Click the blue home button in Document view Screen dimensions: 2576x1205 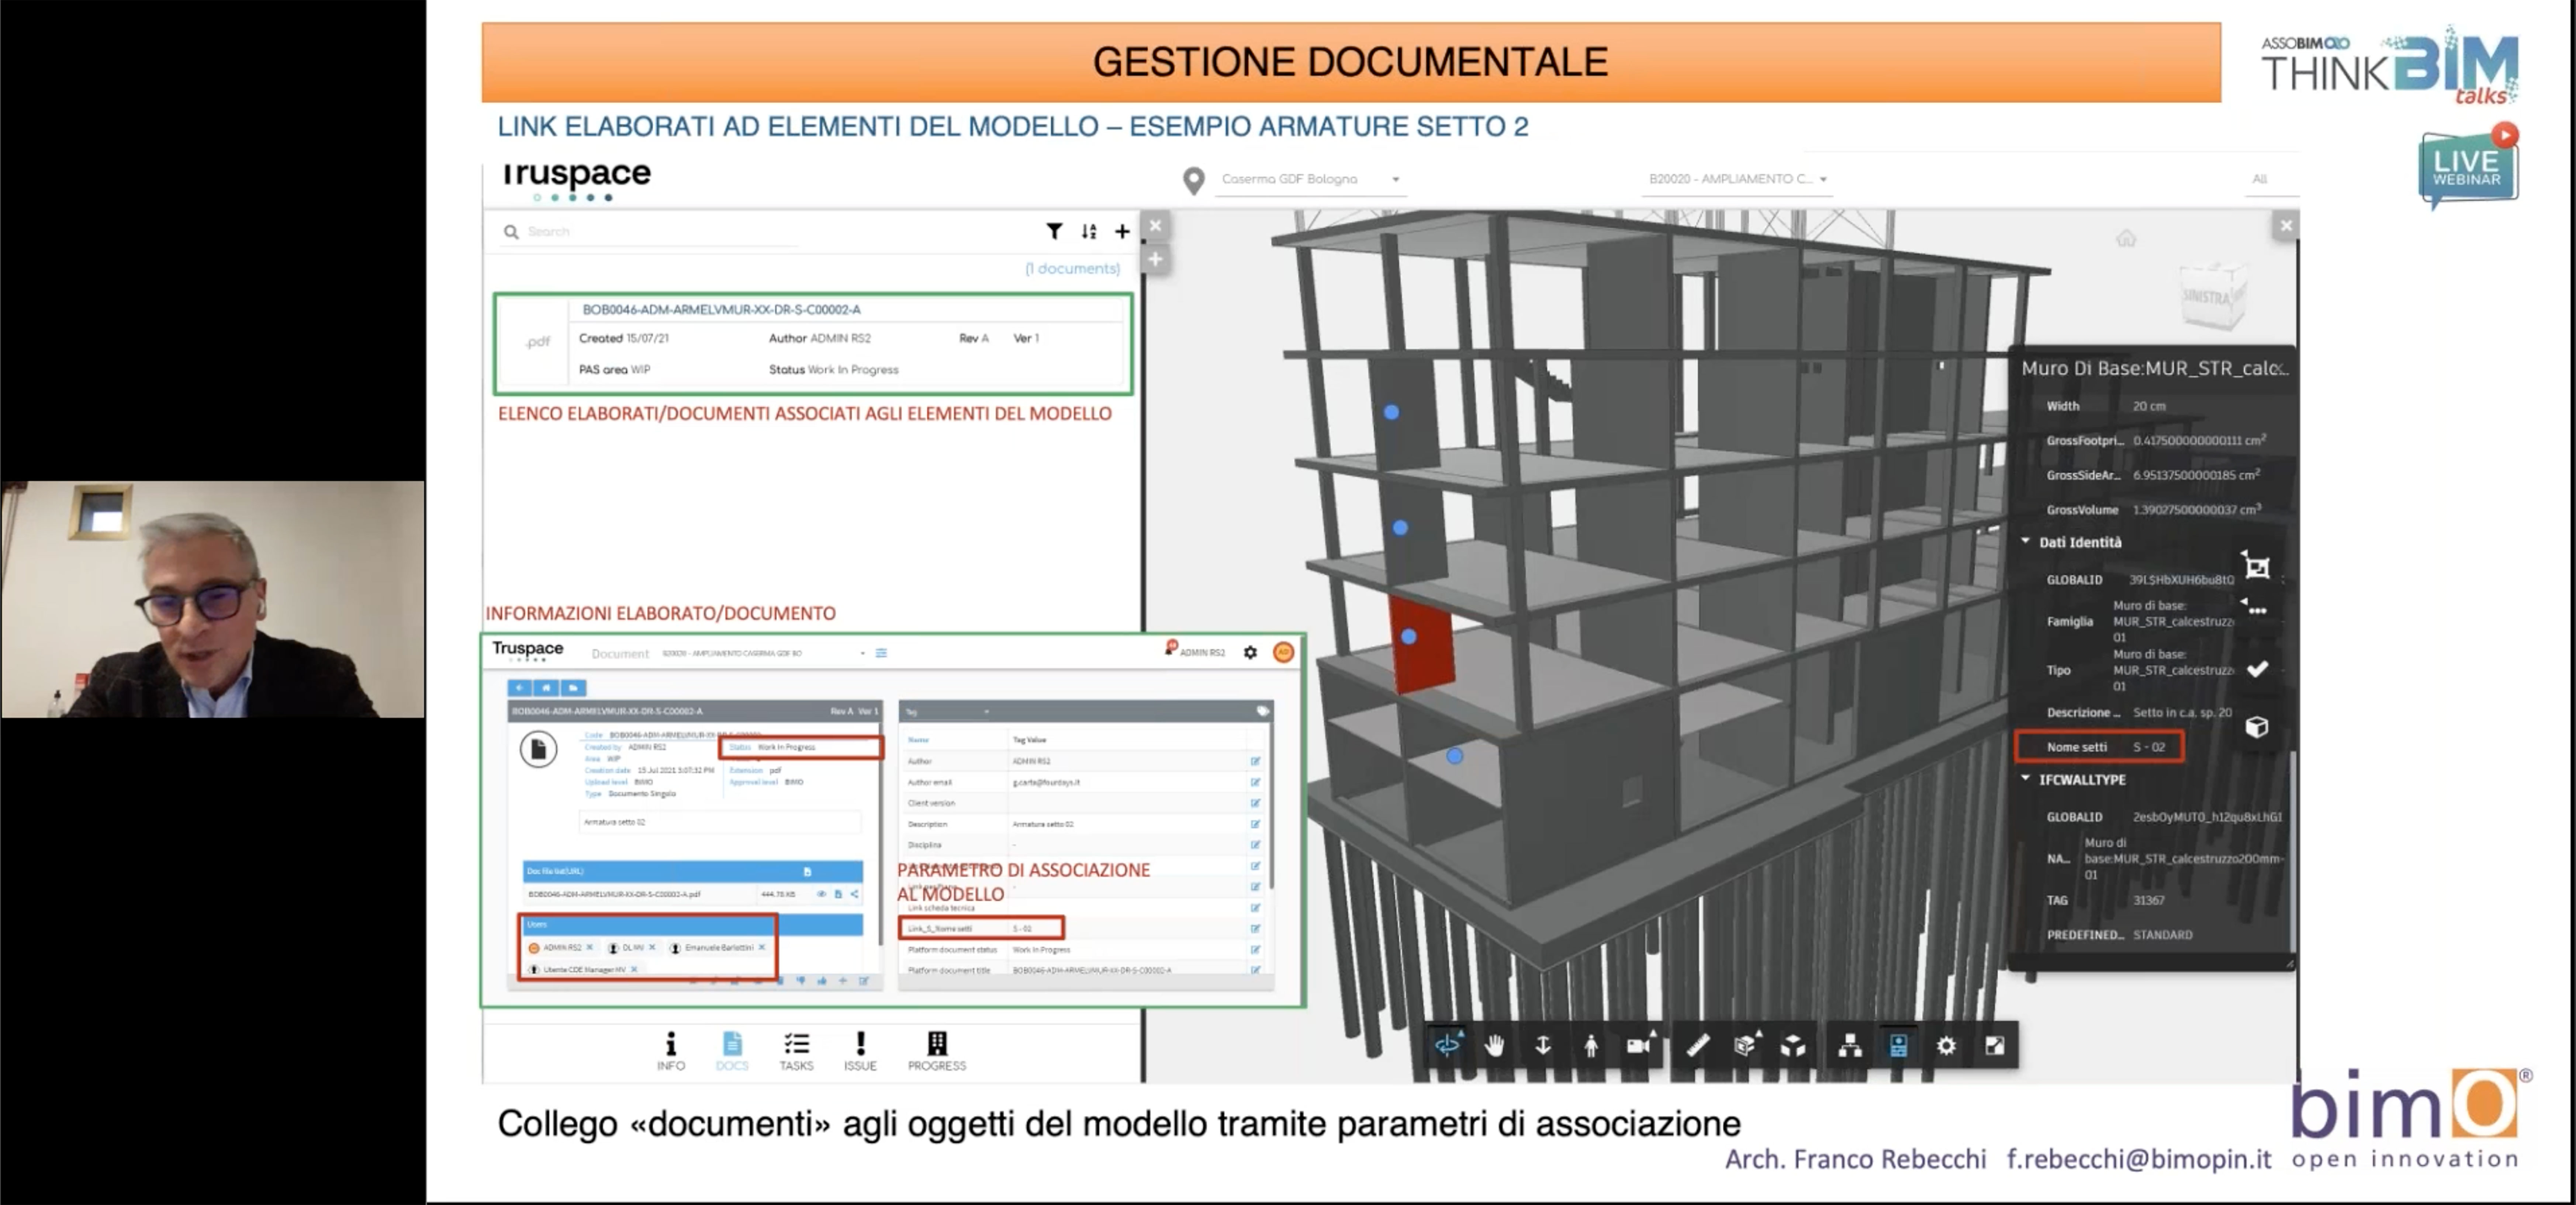(x=546, y=688)
